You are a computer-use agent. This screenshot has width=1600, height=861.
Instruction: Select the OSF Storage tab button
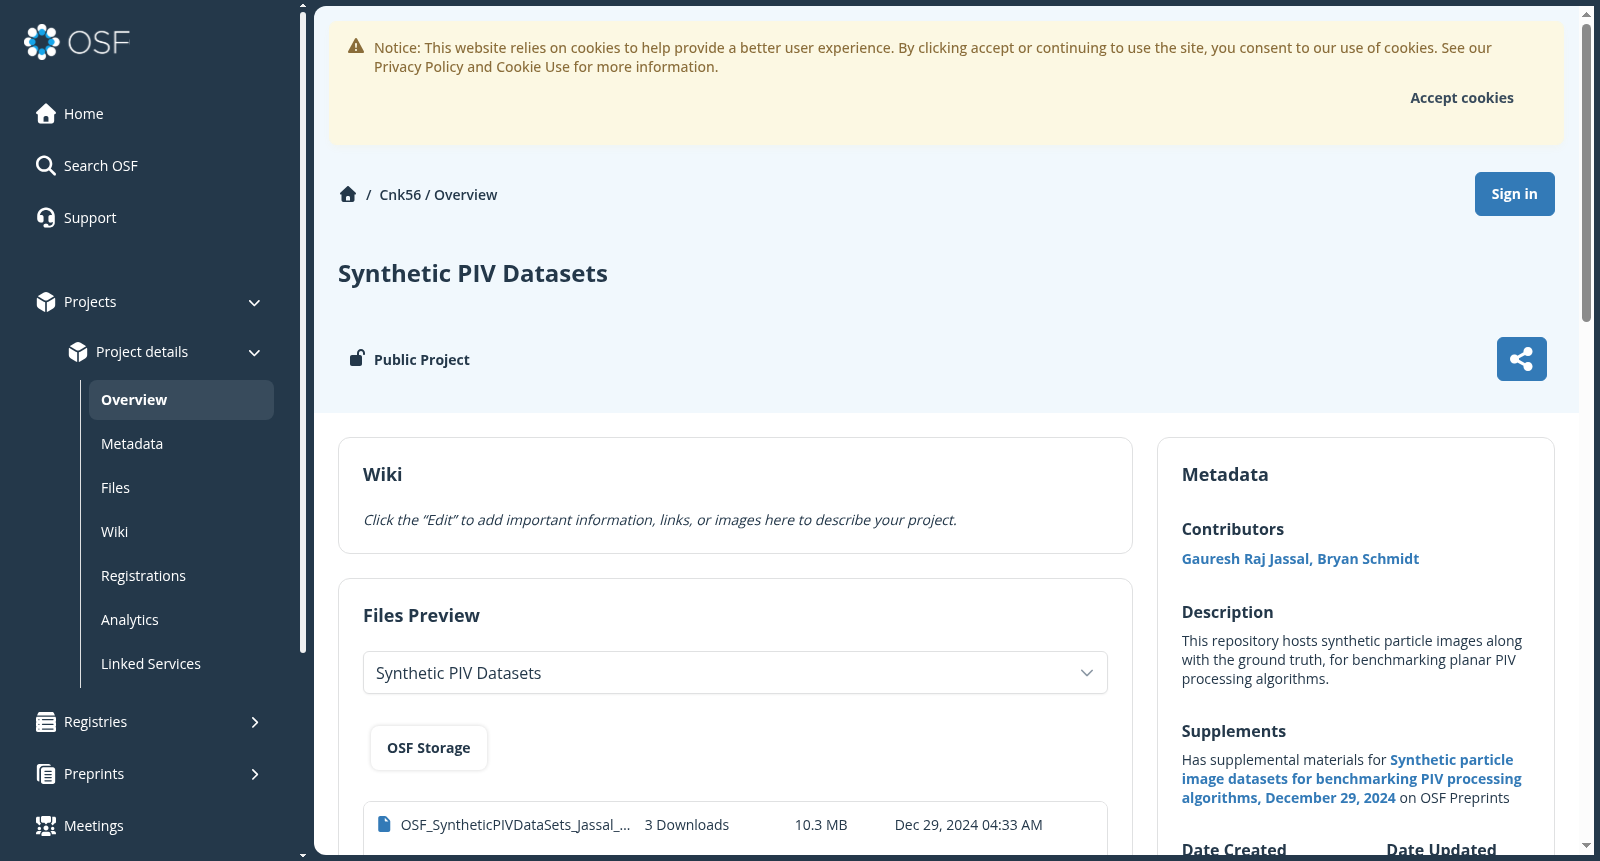coord(429,748)
